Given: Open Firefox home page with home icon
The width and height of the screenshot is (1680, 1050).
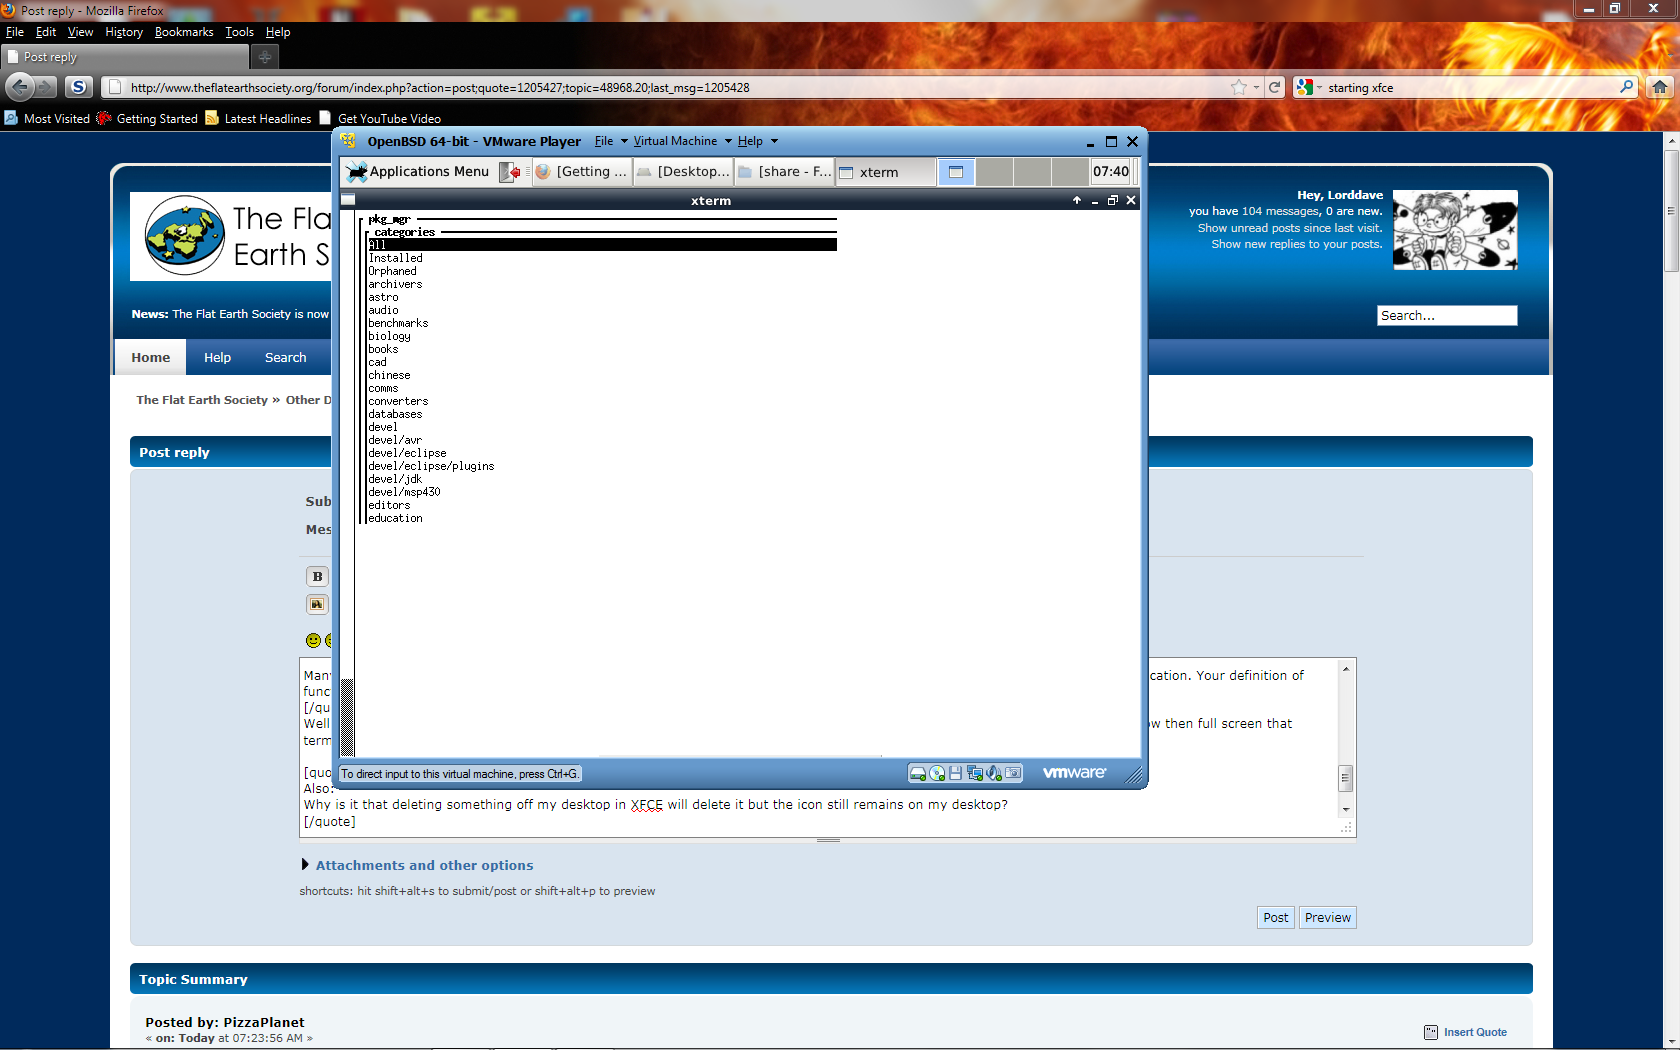Looking at the screenshot, I should (x=1660, y=87).
